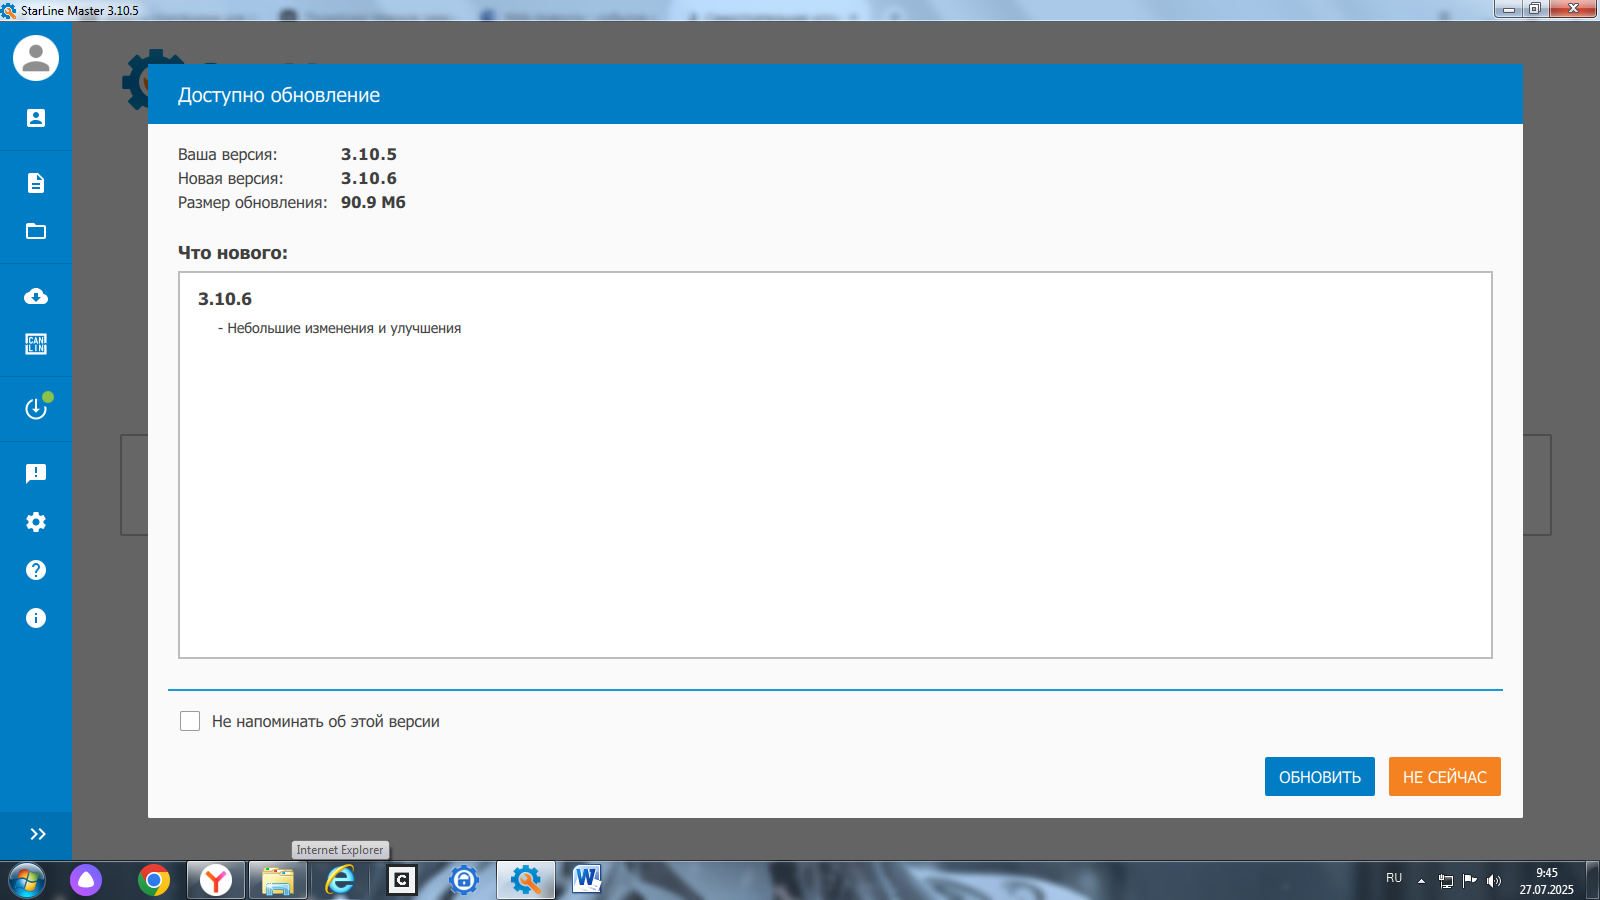Check 'Не напоминать об этой версии' checkbox
The image size is (1600, 900).
point(190,721)
